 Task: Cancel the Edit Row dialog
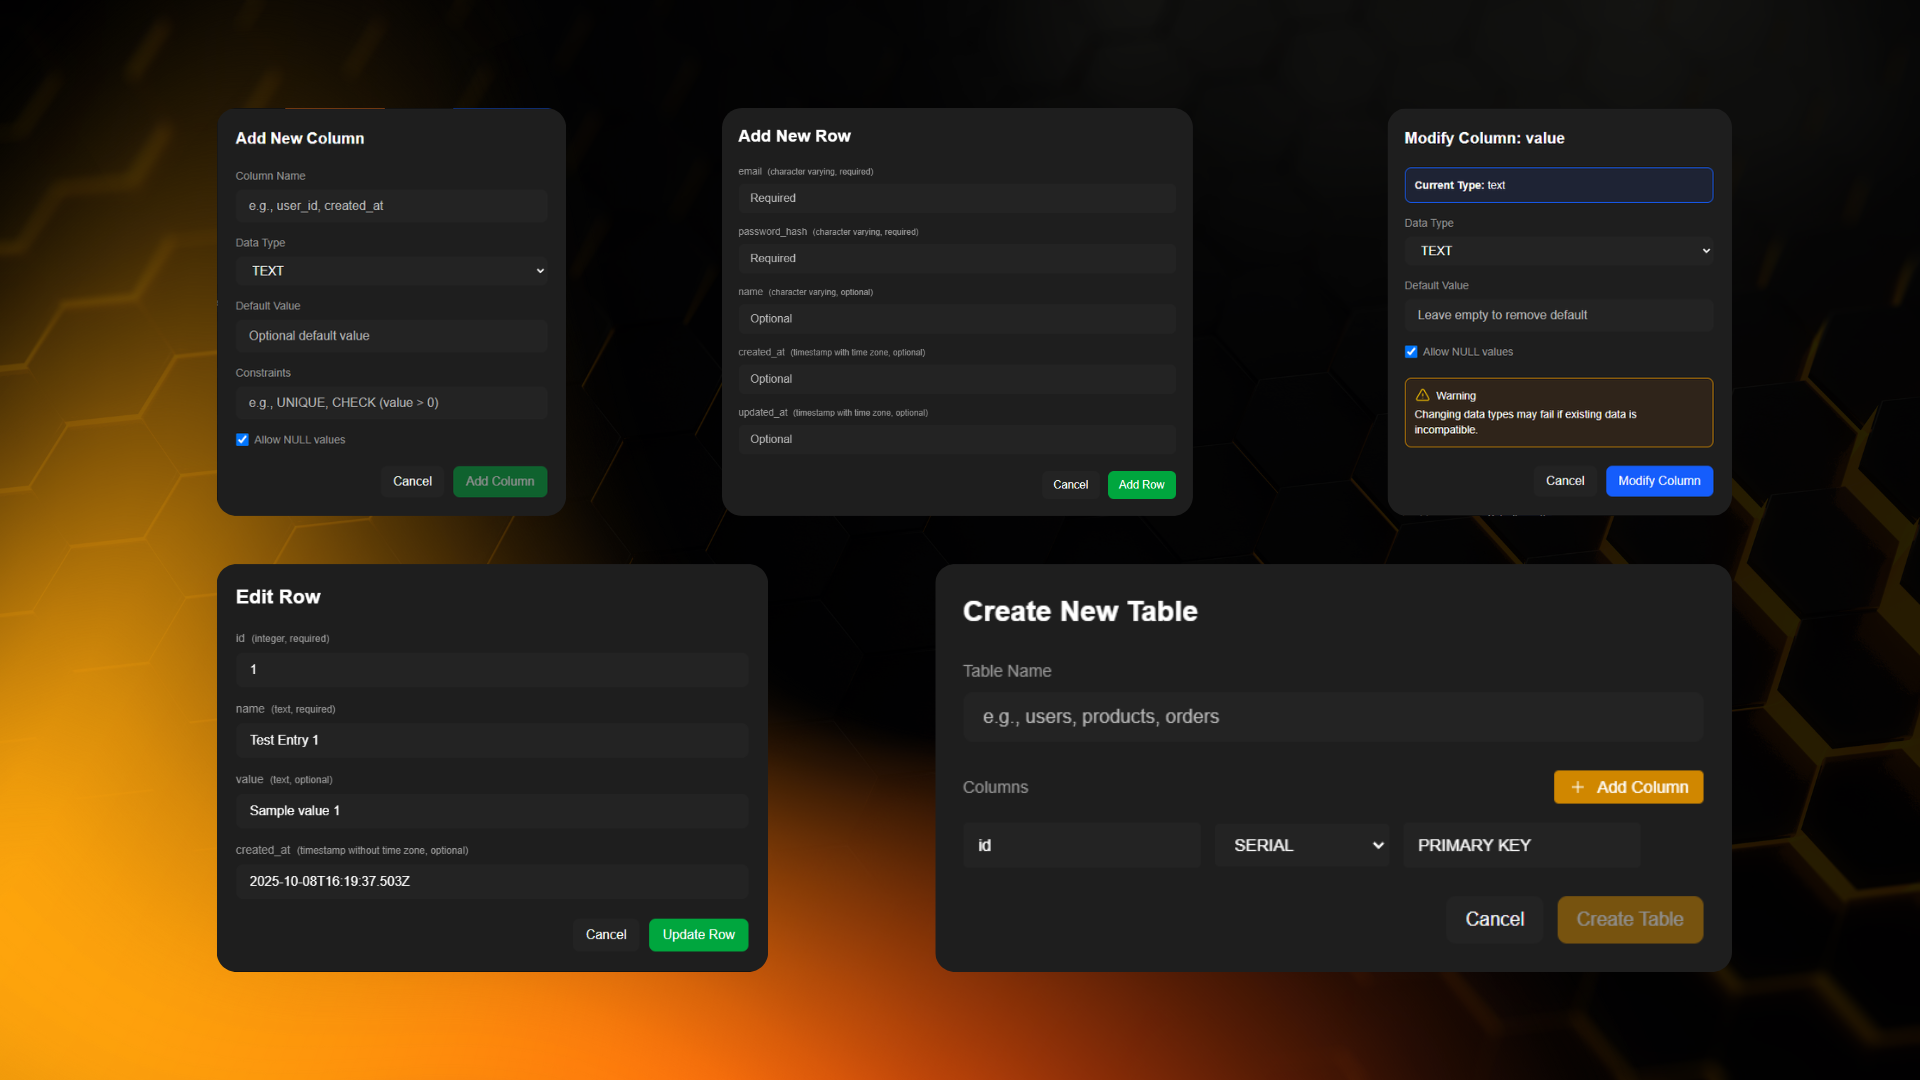click(x=606, y=934)
